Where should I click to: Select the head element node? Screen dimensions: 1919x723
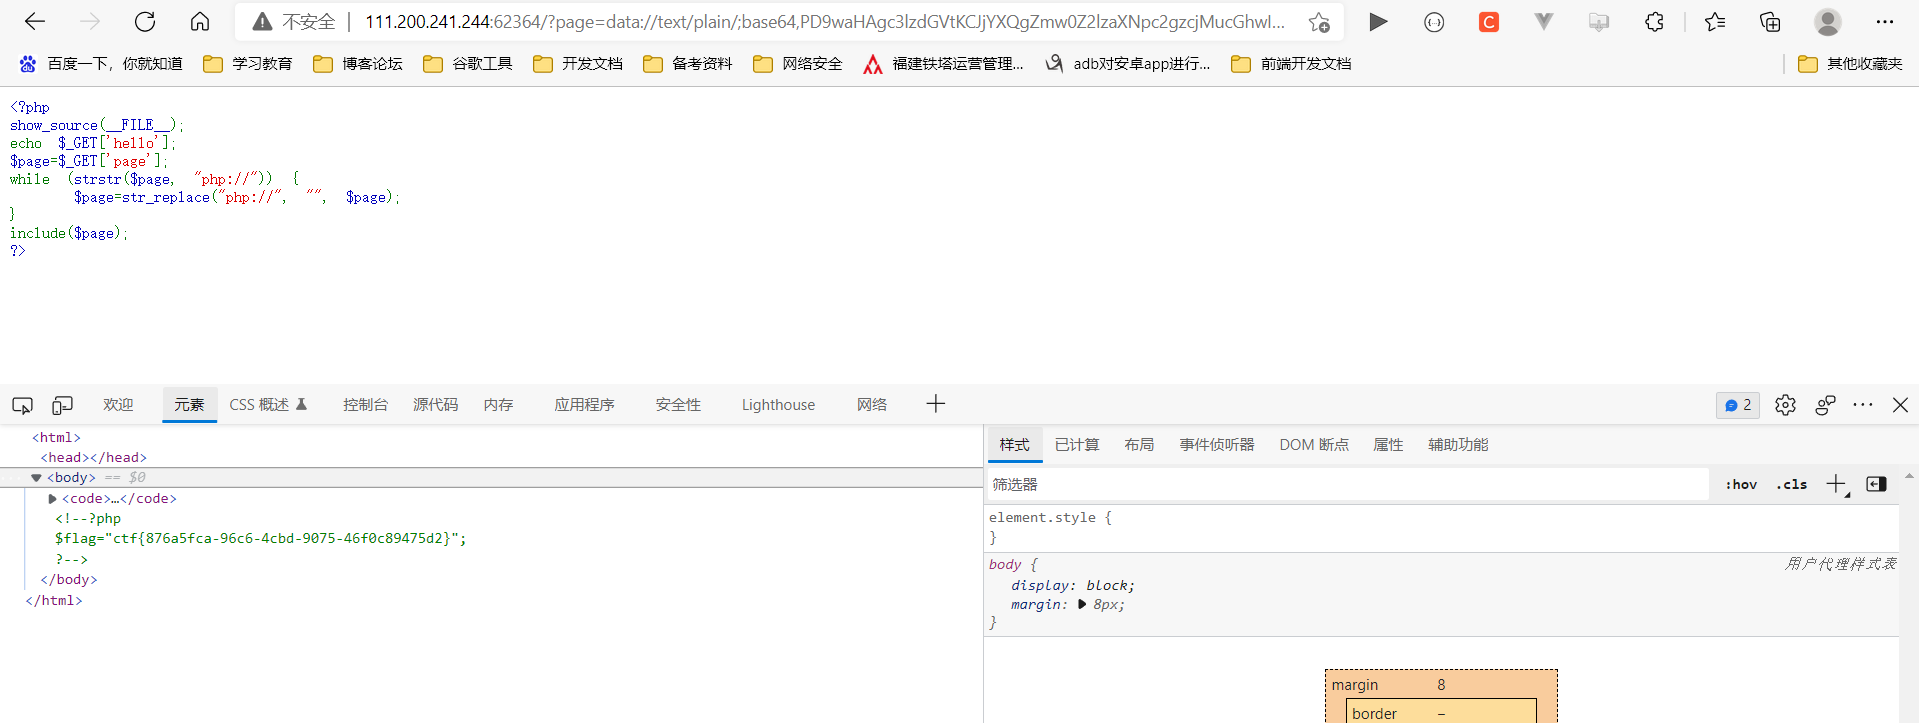pos(94,457)
